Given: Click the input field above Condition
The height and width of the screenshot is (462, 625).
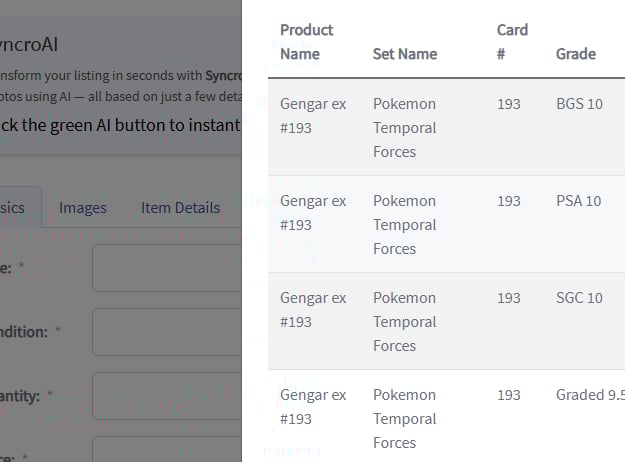Looking at the screenshot, I should coord(166,268).
